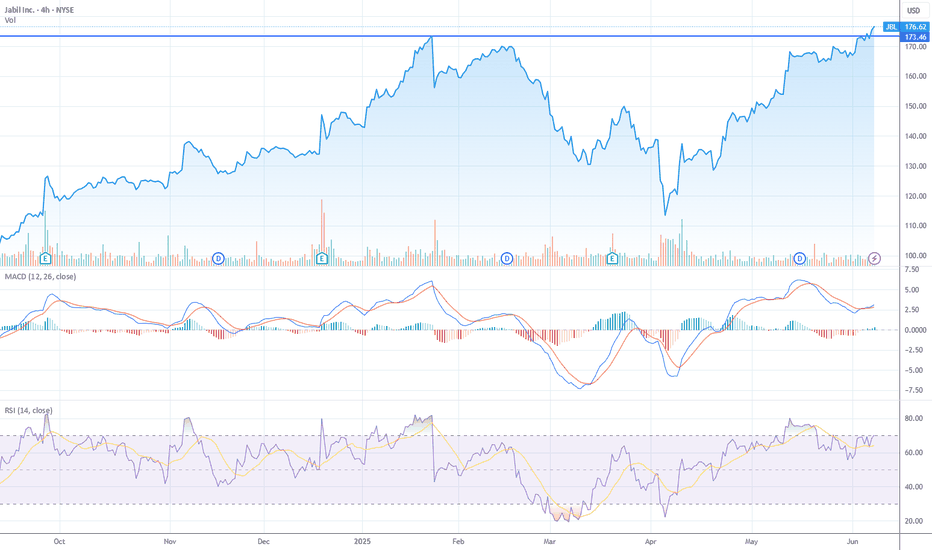Click the Mar label on time axis
The width and height of the screenshot is (932, 550).
coord(549,541)
